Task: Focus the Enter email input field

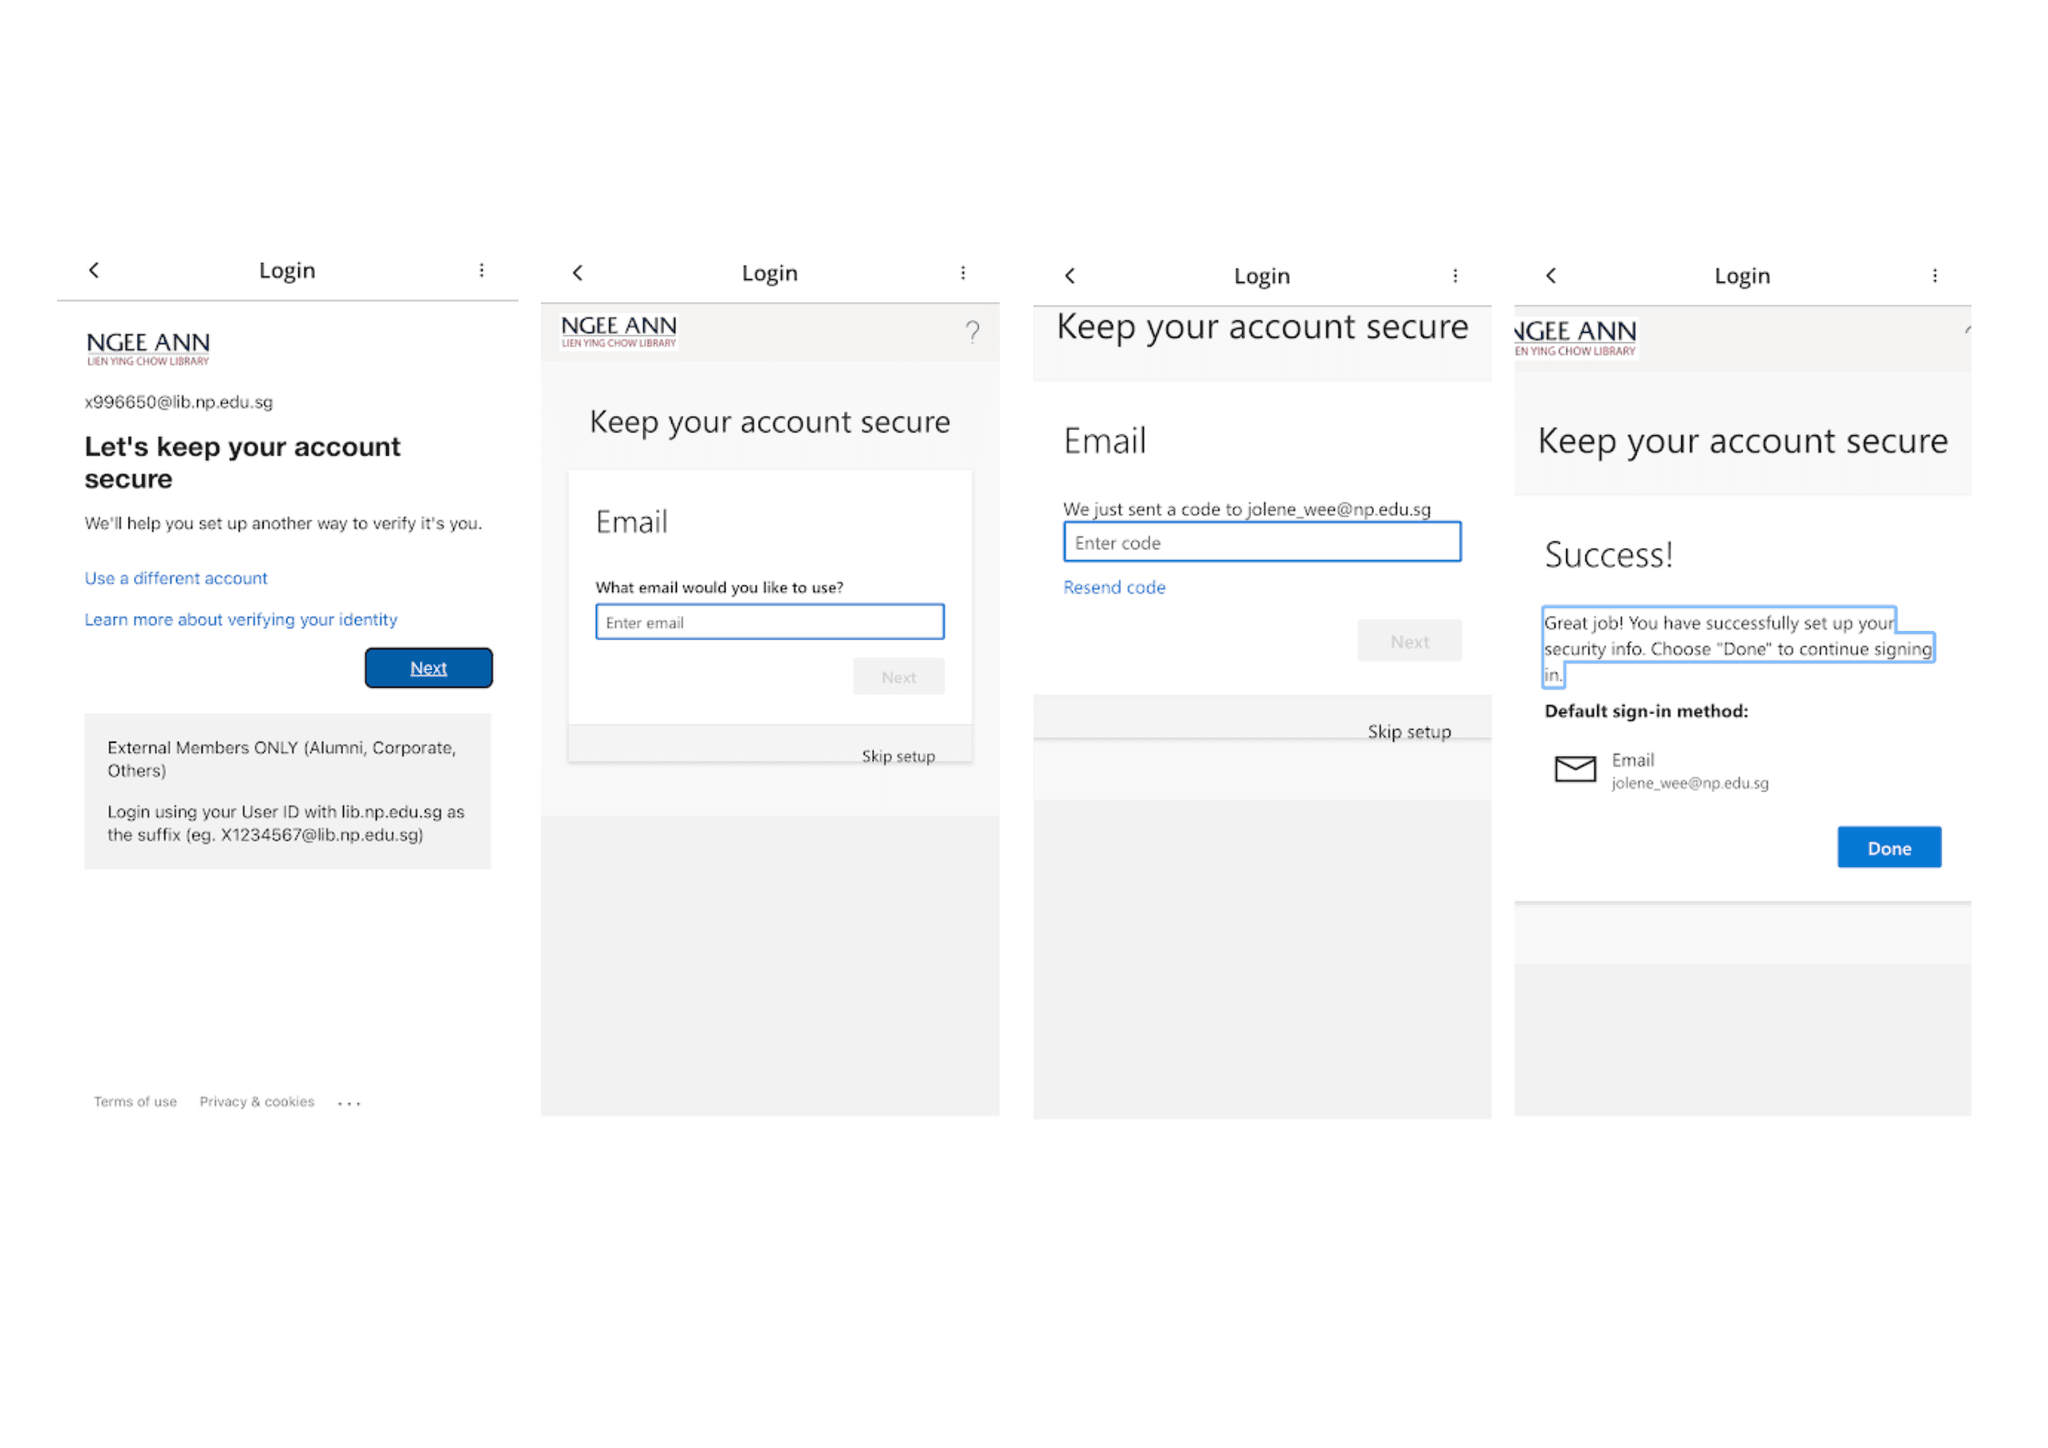Action: point(769,622)
